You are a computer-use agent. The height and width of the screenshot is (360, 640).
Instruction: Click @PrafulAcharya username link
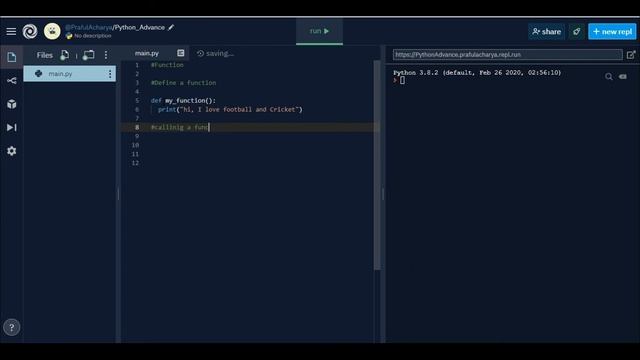89,27
